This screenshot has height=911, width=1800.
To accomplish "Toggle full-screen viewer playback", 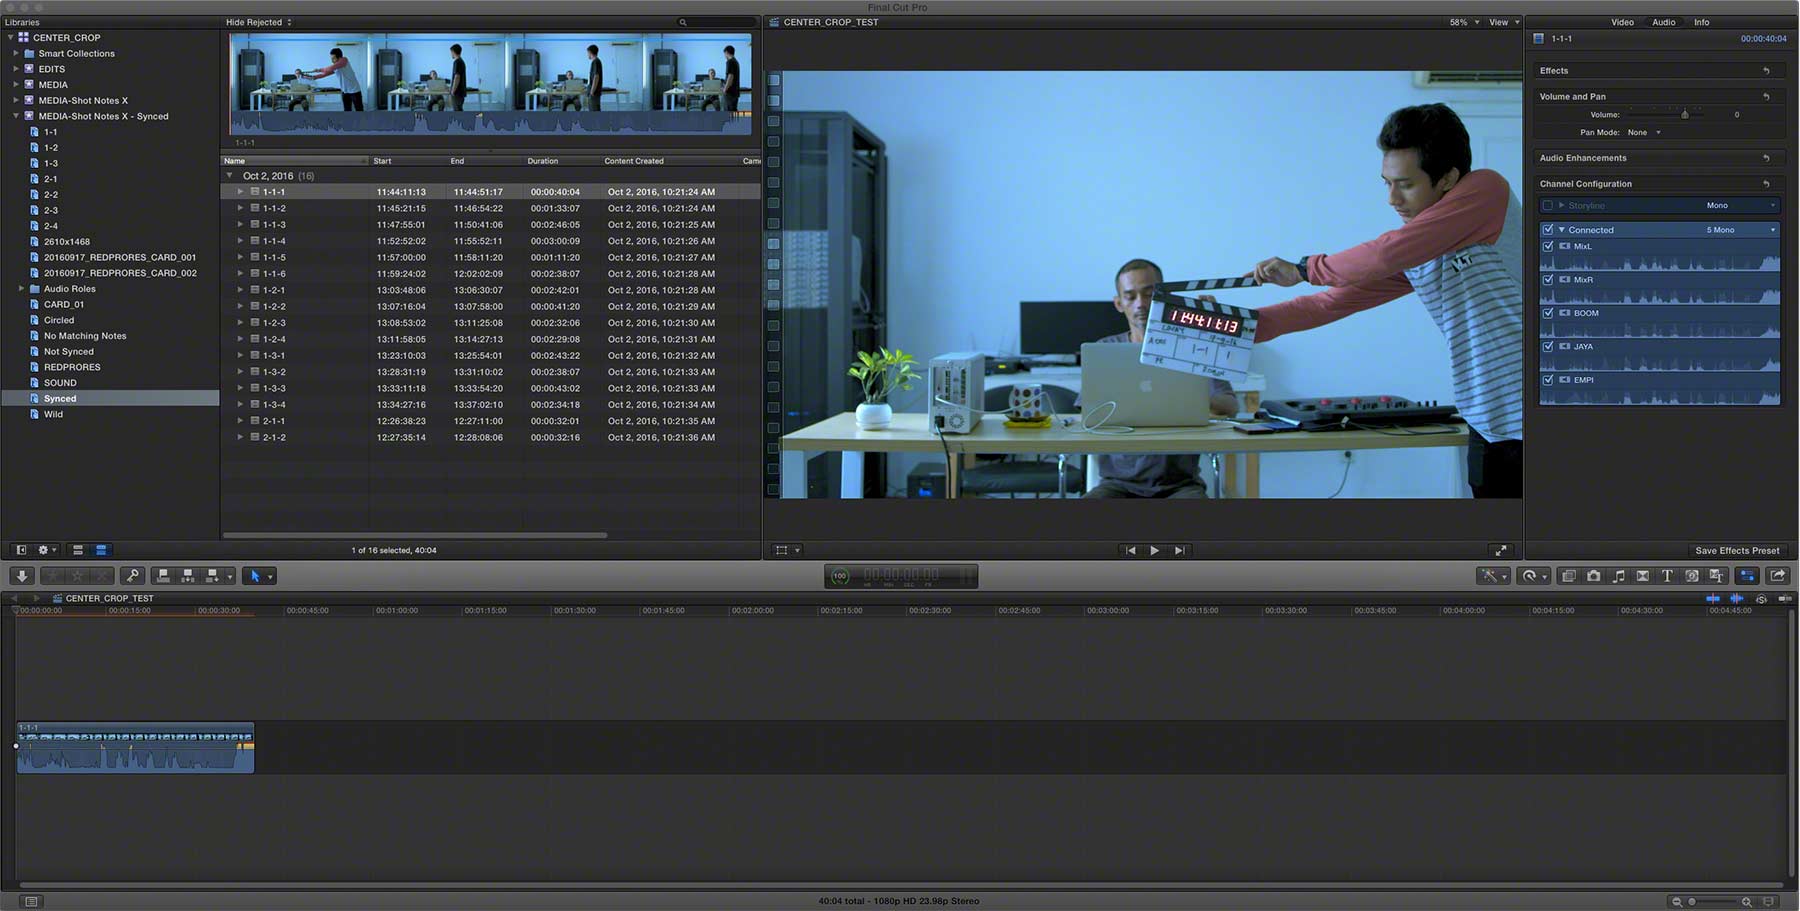I will point(1500,550).
